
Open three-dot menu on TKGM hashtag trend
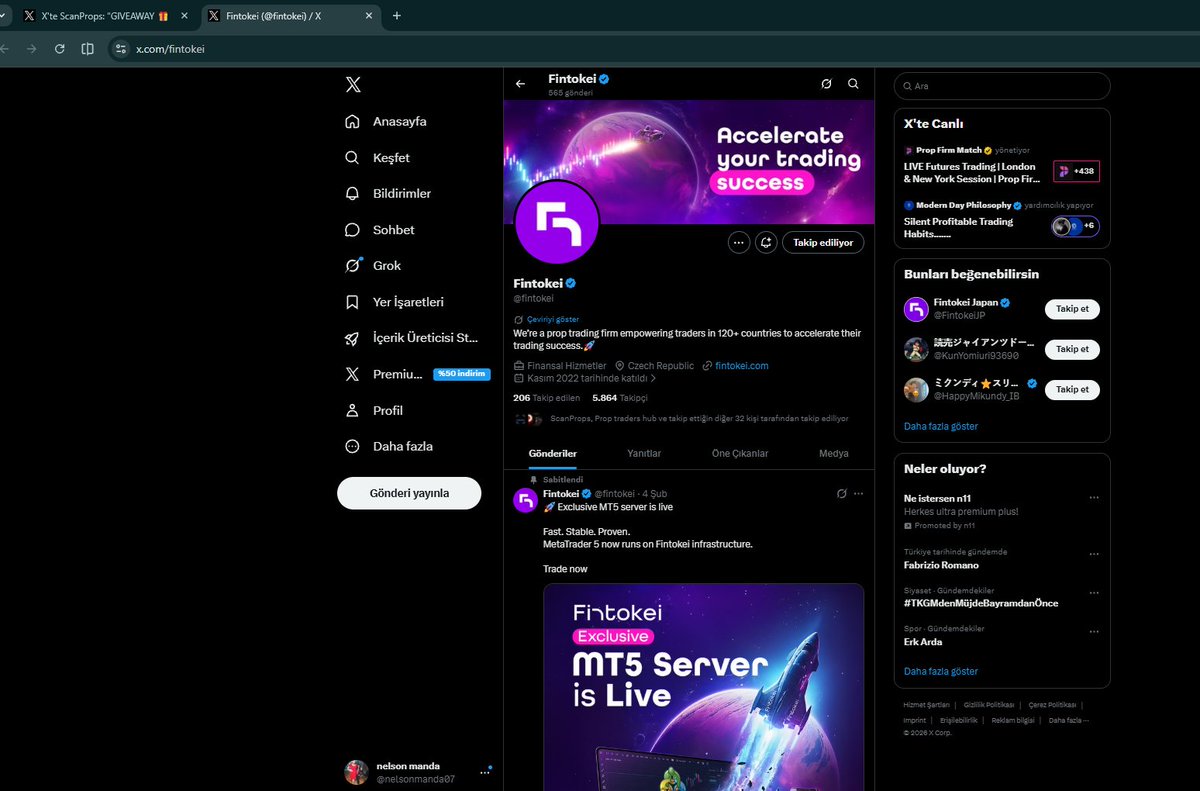point(1093,592)
